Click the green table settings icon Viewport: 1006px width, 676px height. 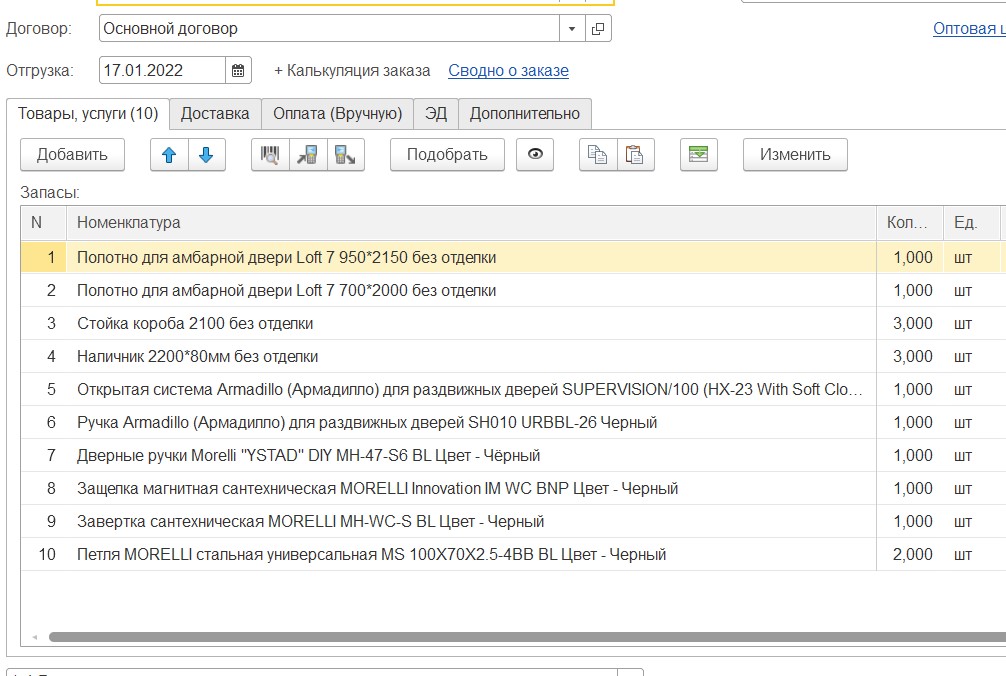699,155
